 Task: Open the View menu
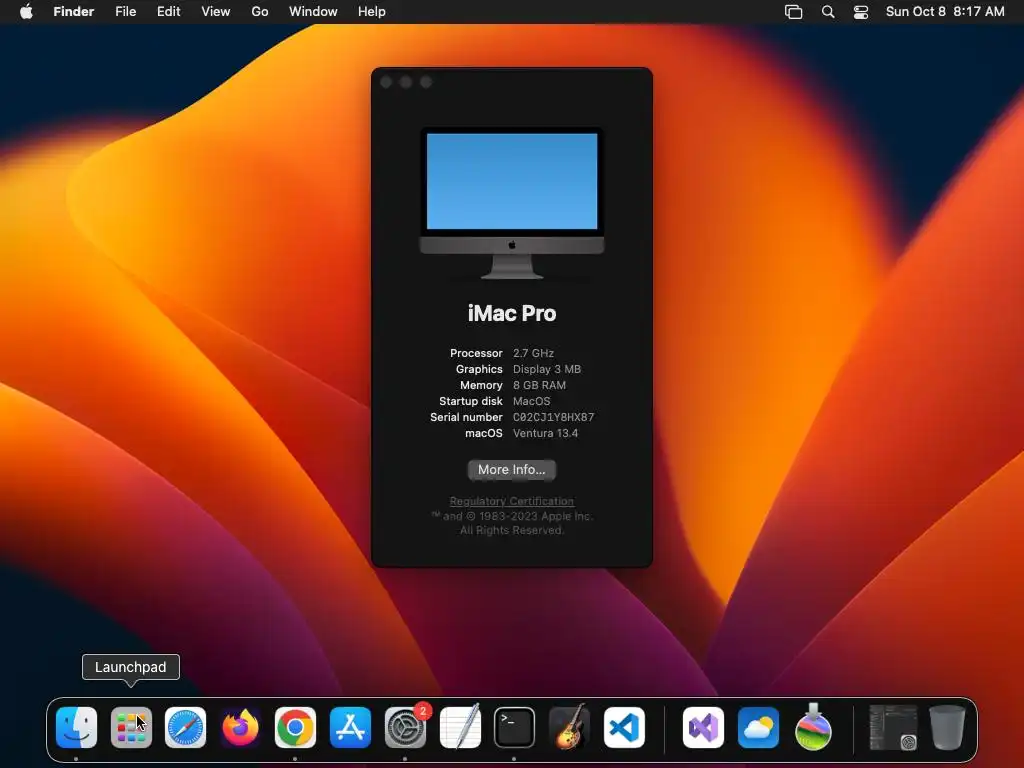[x=216, y=11]
